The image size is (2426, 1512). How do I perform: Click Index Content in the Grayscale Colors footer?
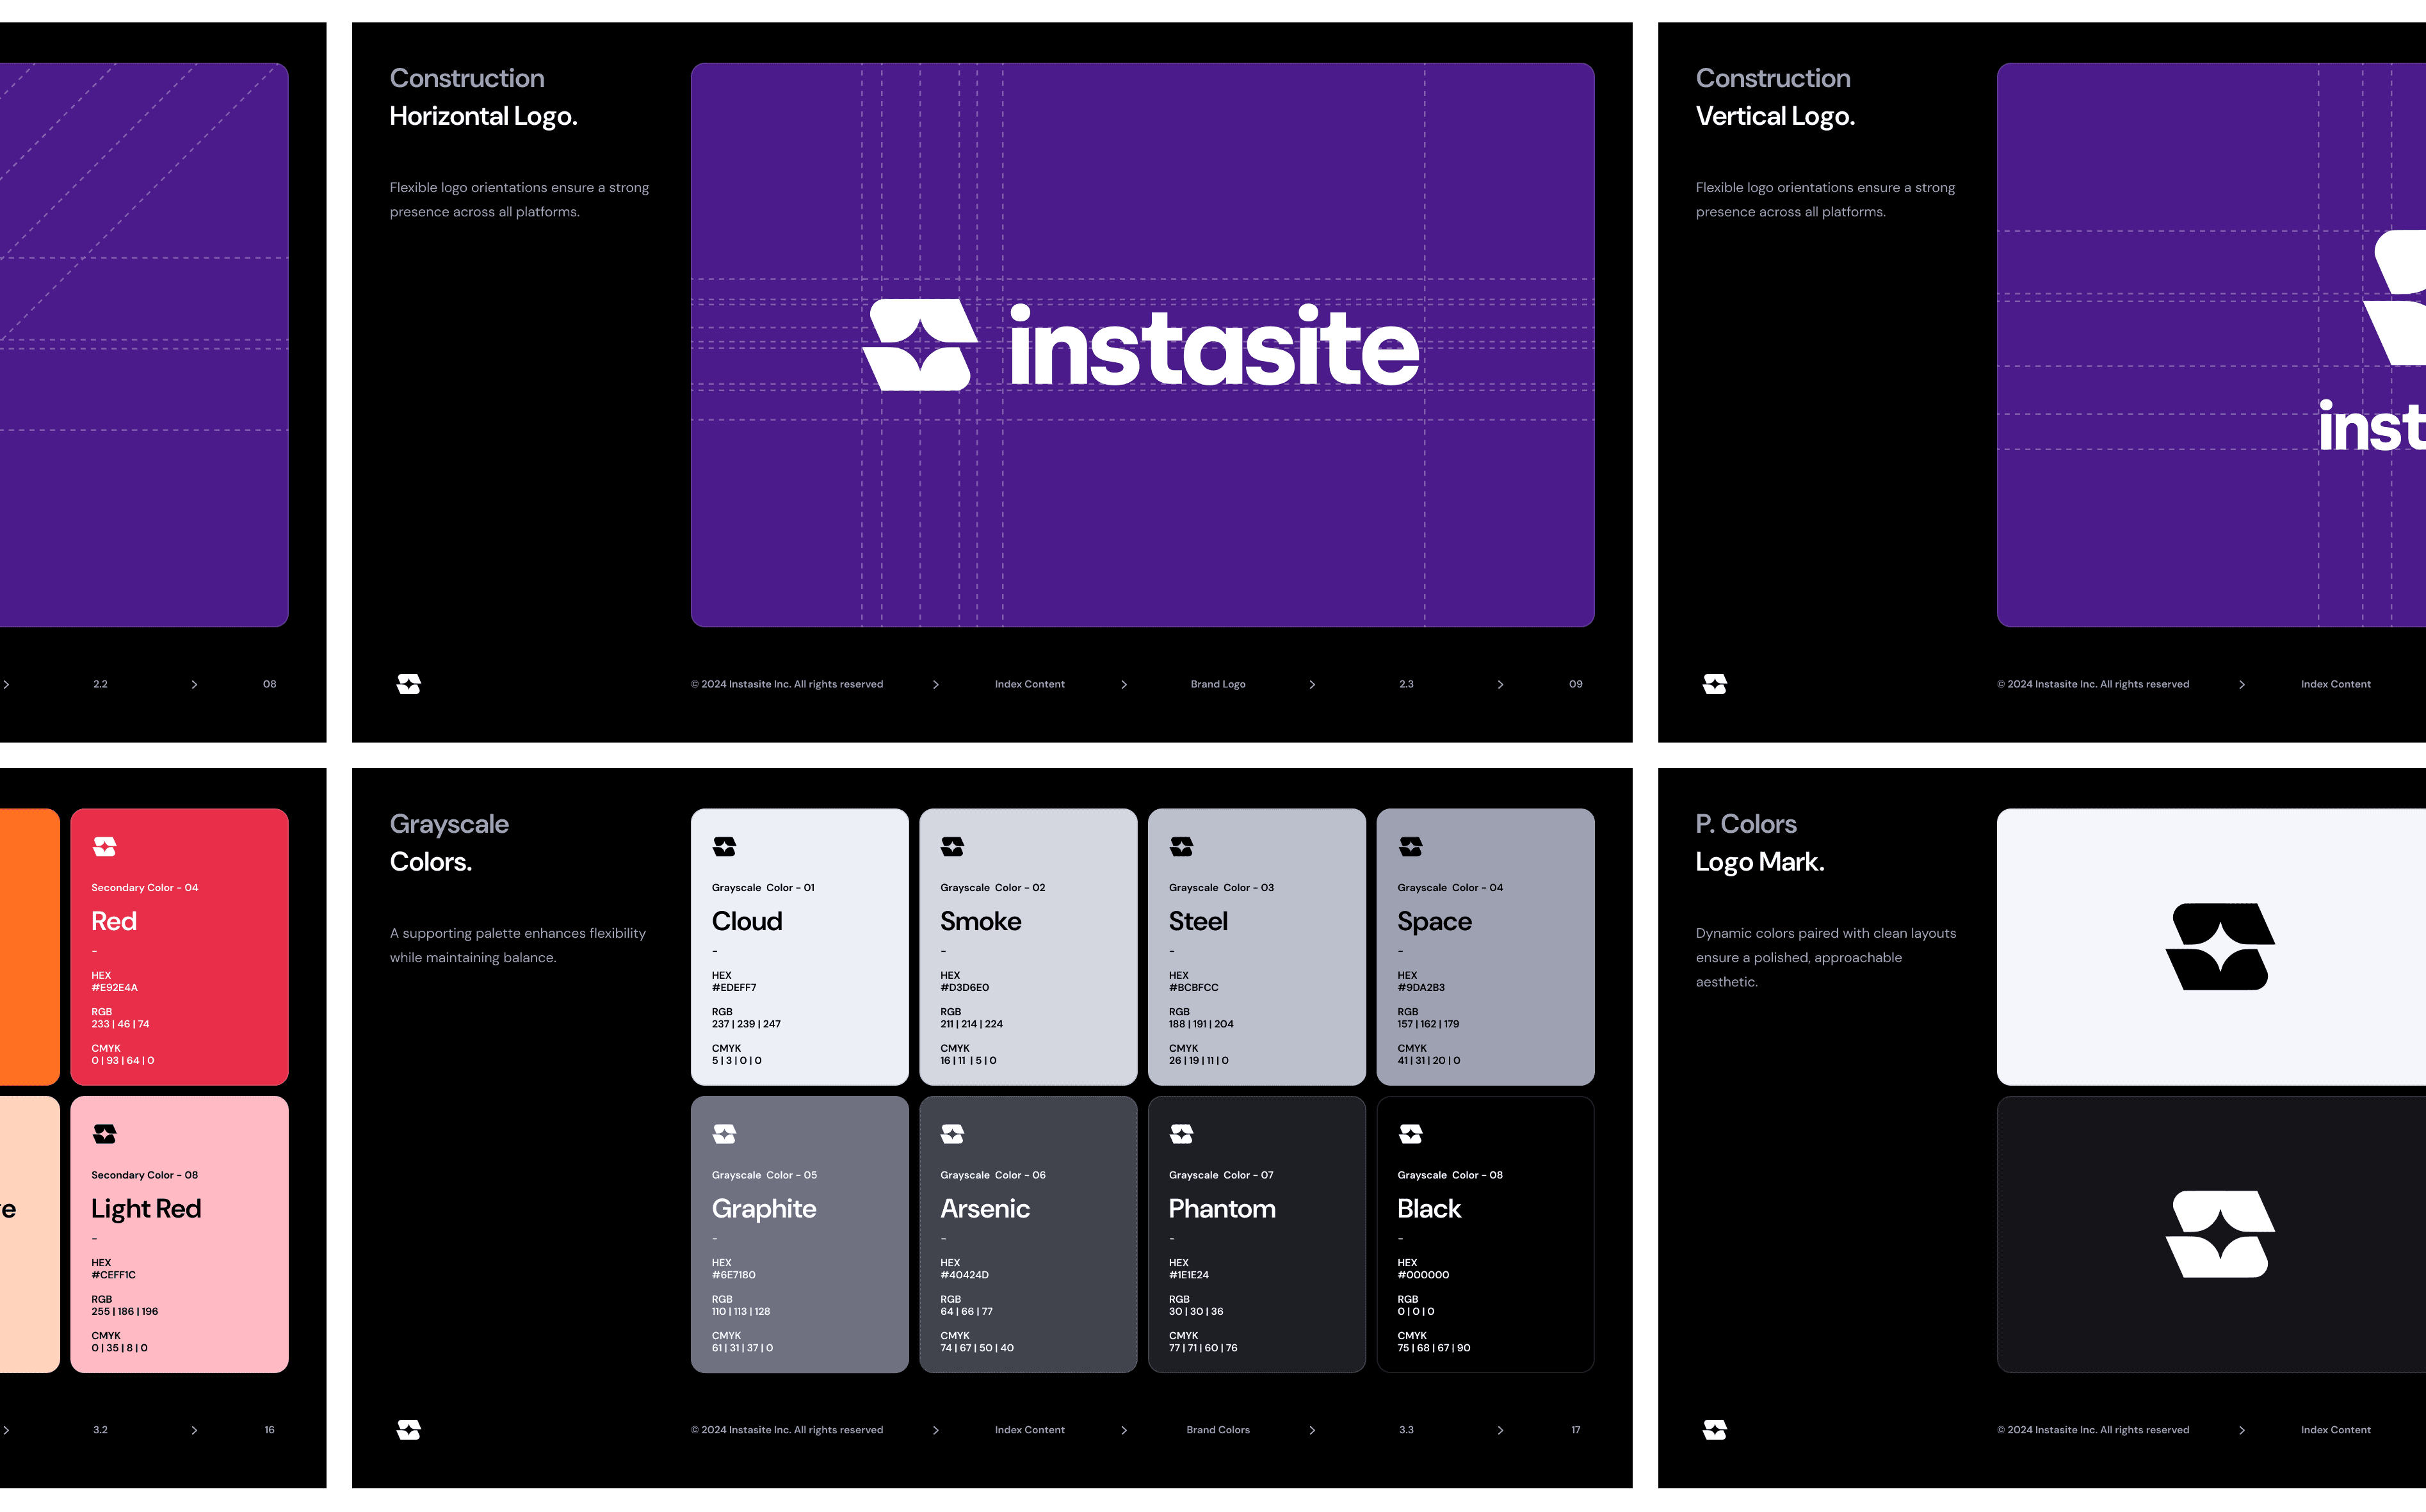pyautogui.click(x=1029, y=1430)
